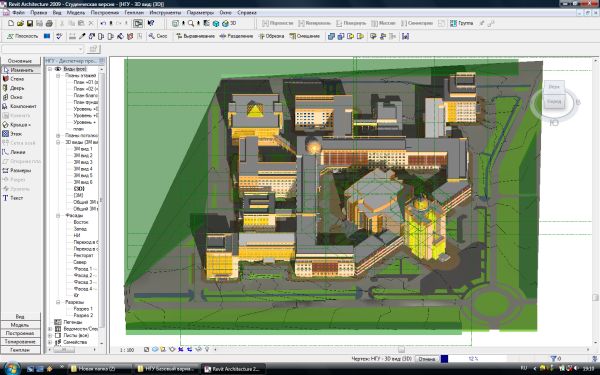
Task: Click the print icon in toolbar
Action: pos(49,23)
